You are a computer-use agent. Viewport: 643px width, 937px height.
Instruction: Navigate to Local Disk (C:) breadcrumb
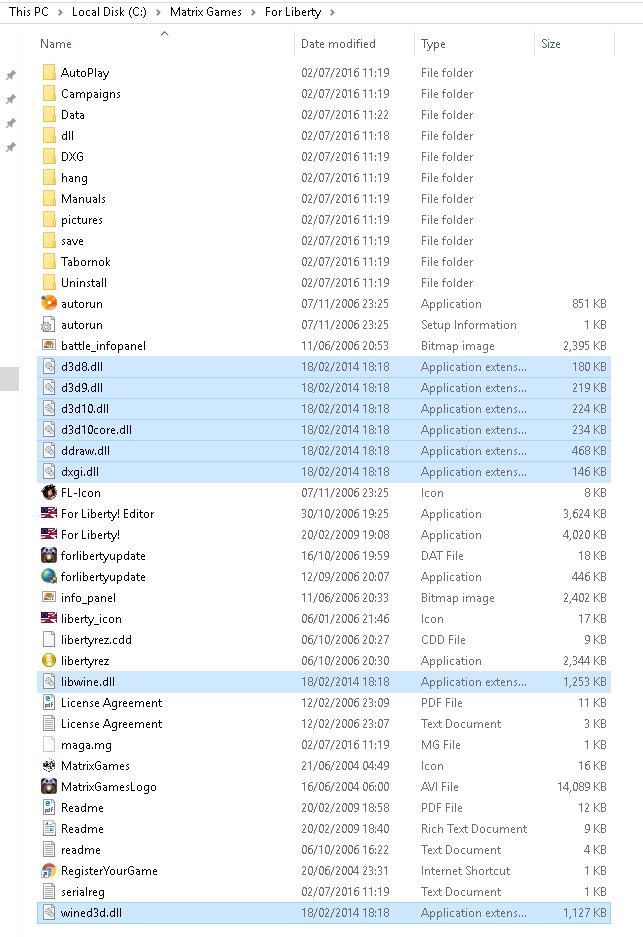click(109, 12)
